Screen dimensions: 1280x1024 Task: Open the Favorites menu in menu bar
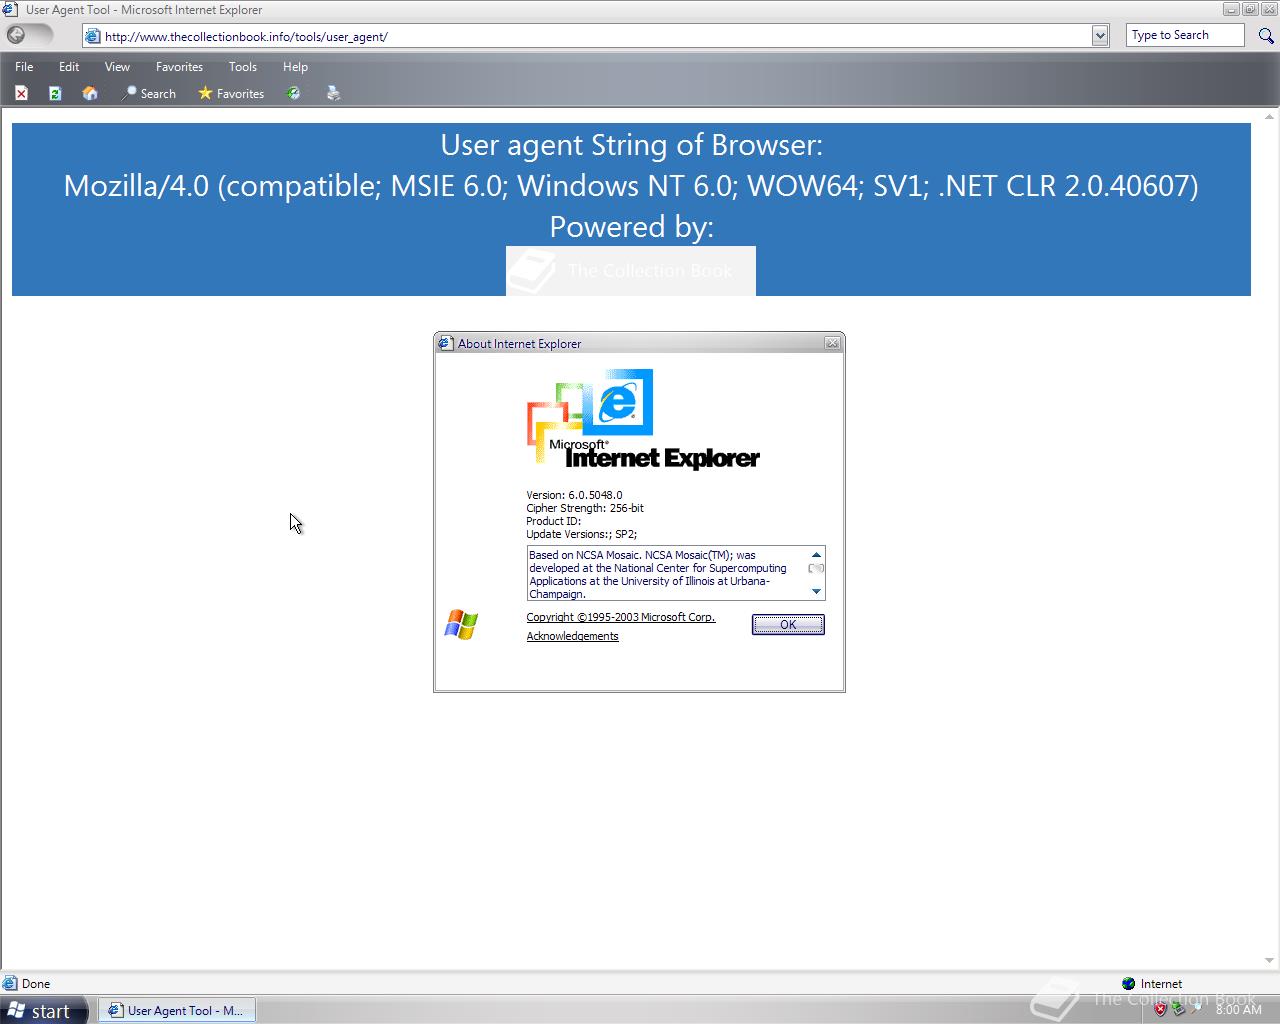[x=179, y=67]
